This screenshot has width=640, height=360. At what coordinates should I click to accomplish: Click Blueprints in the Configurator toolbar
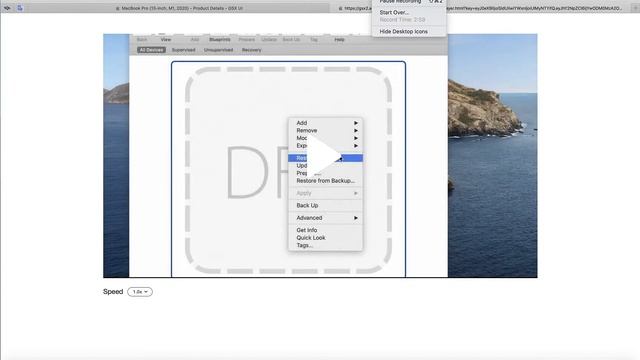click(x=220, y=40)
